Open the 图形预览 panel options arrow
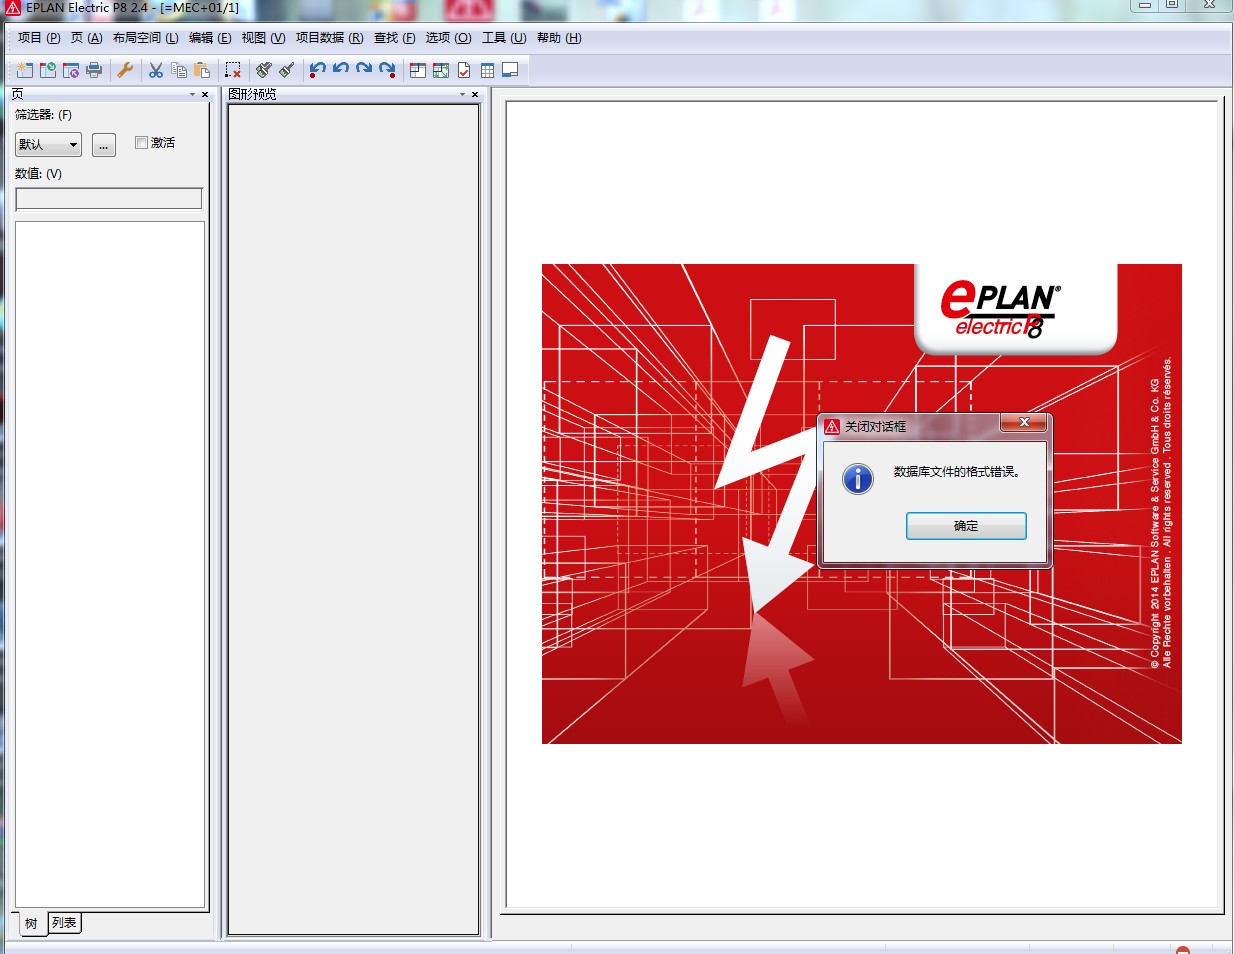1234x954 pixels. click(463, 94)
